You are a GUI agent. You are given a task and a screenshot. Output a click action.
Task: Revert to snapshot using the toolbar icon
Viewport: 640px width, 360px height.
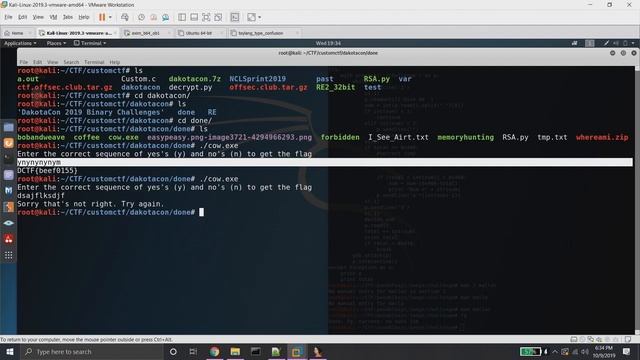coord(153,17)
